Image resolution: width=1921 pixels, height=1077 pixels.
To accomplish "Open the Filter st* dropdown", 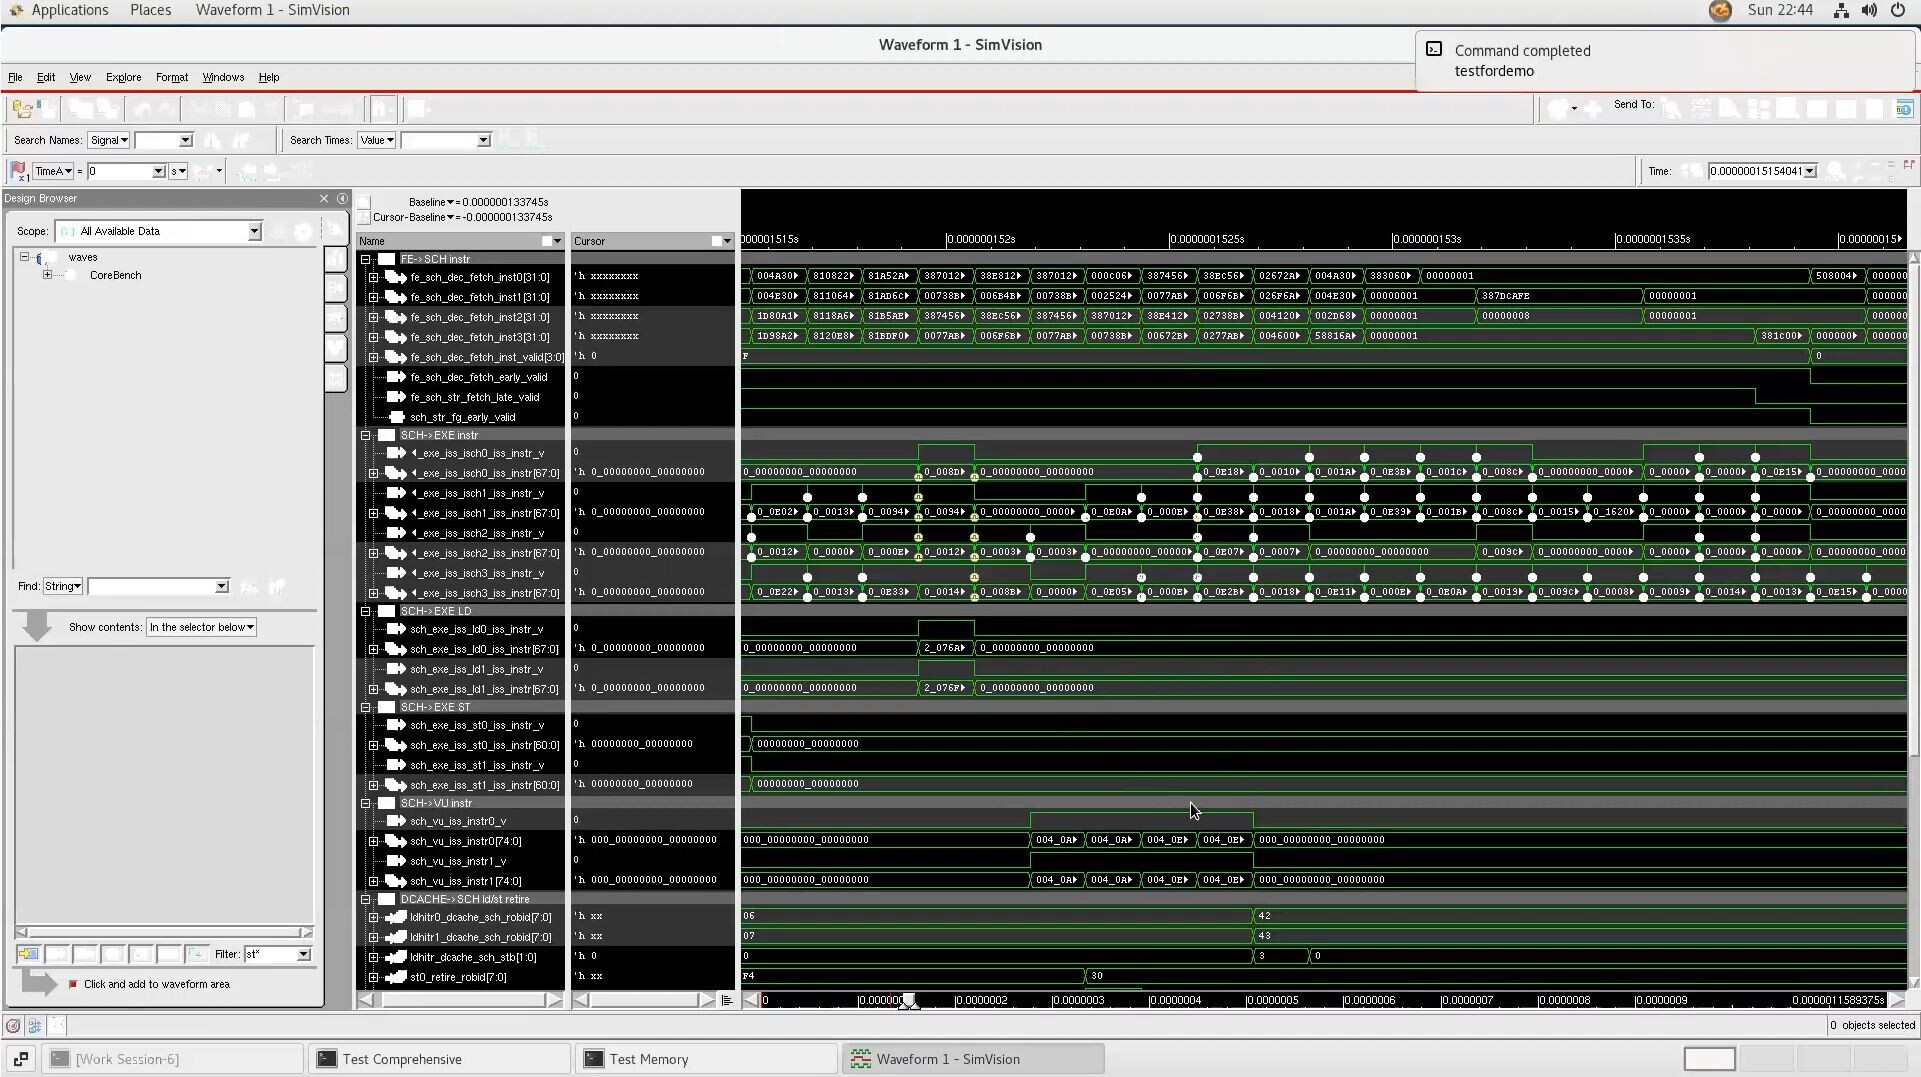I will point(303,954).
